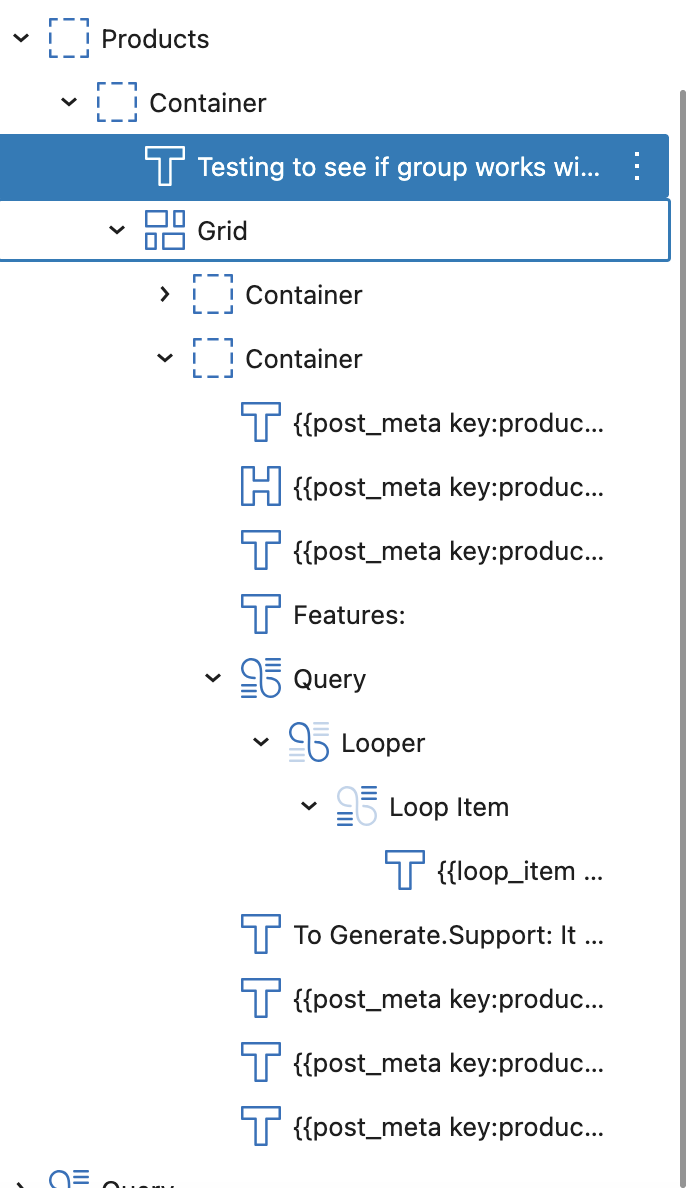
Task: Collapse the Products block
Action: pyautogui.click(x=21, y=39)
